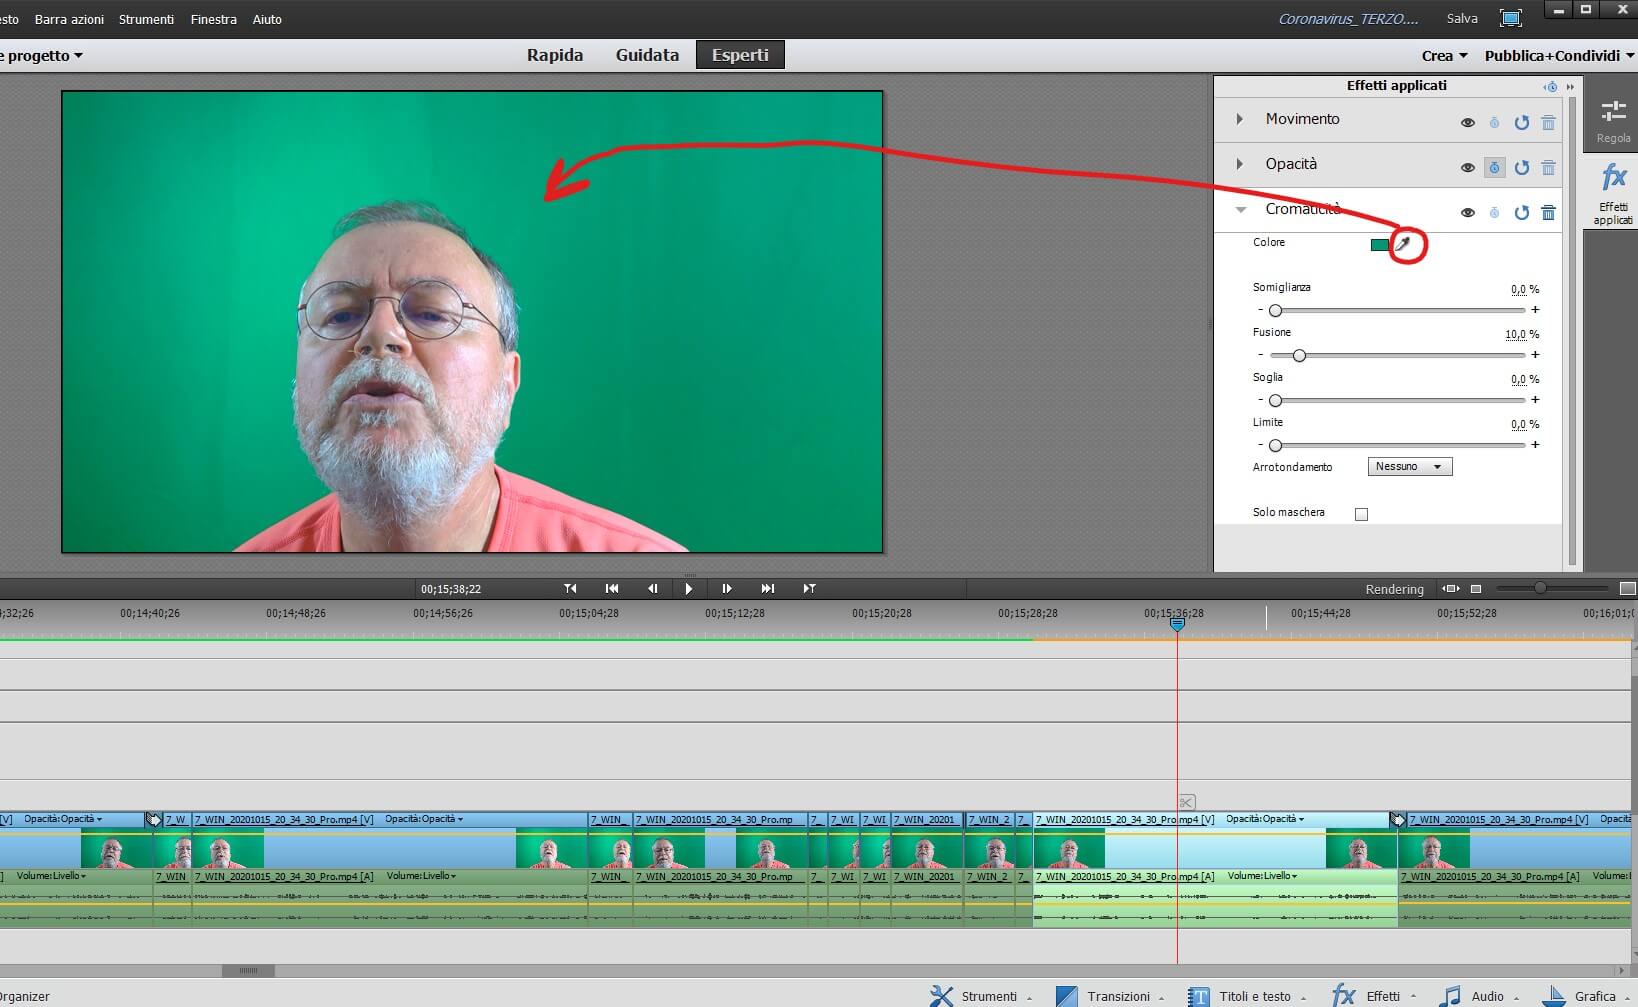Screen dimensions: 1638x1007
Task: Click the eyedropper tool next to Colore
Action: tap(1403, 244)
